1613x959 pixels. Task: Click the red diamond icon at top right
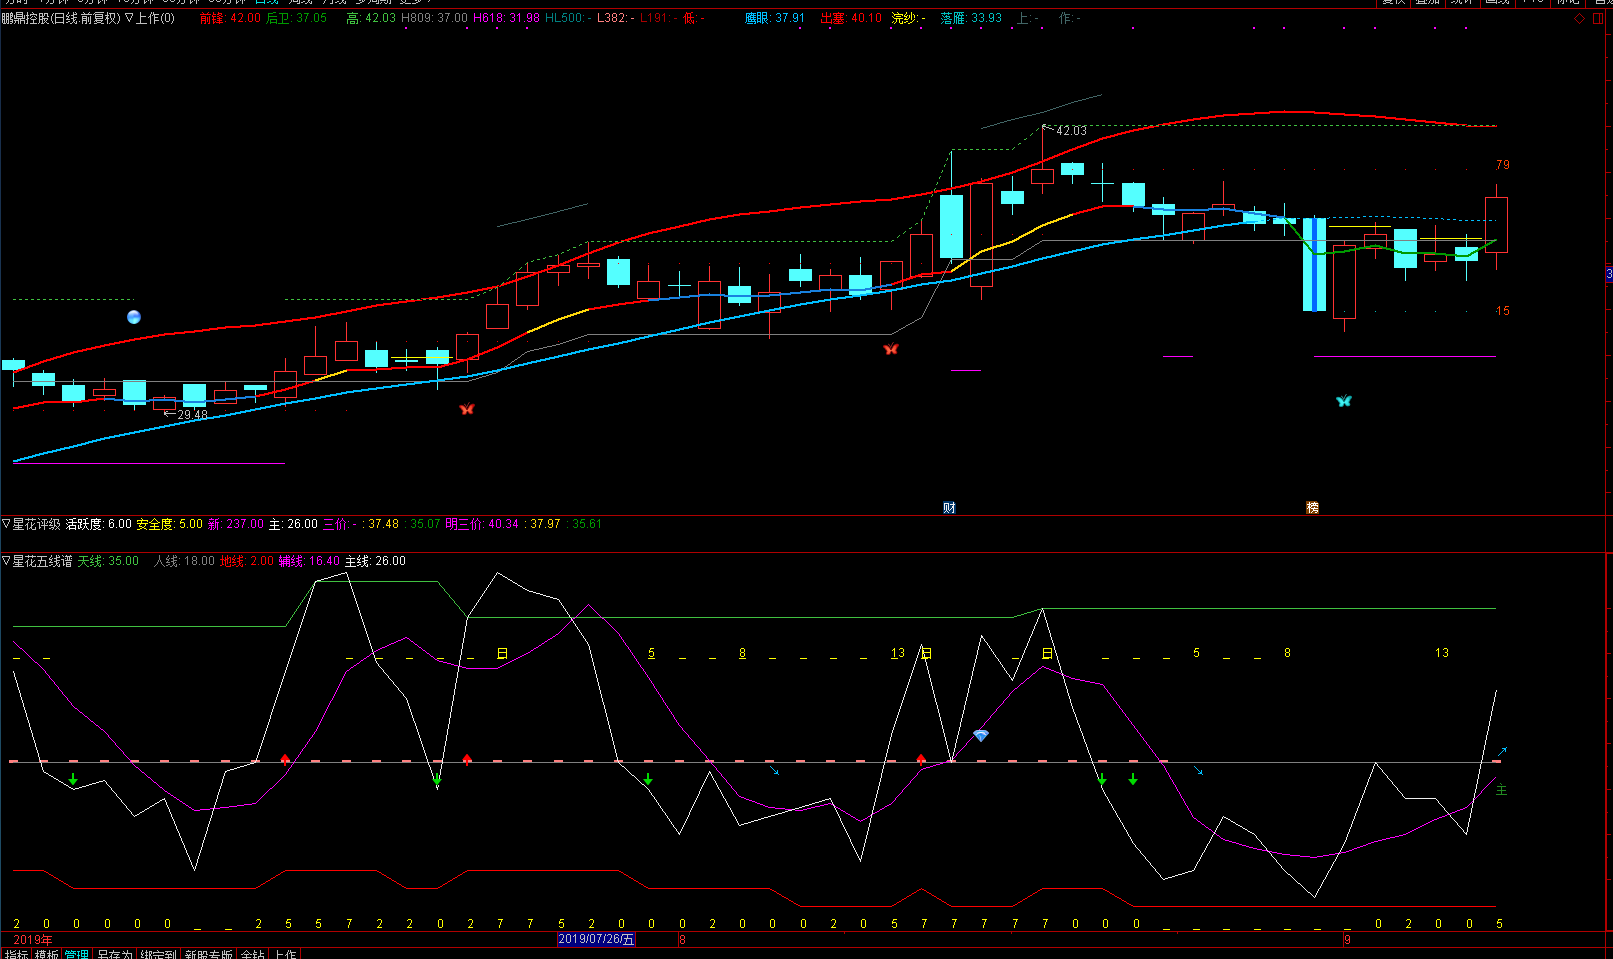pyautogui.click(x=1580, y=18)
